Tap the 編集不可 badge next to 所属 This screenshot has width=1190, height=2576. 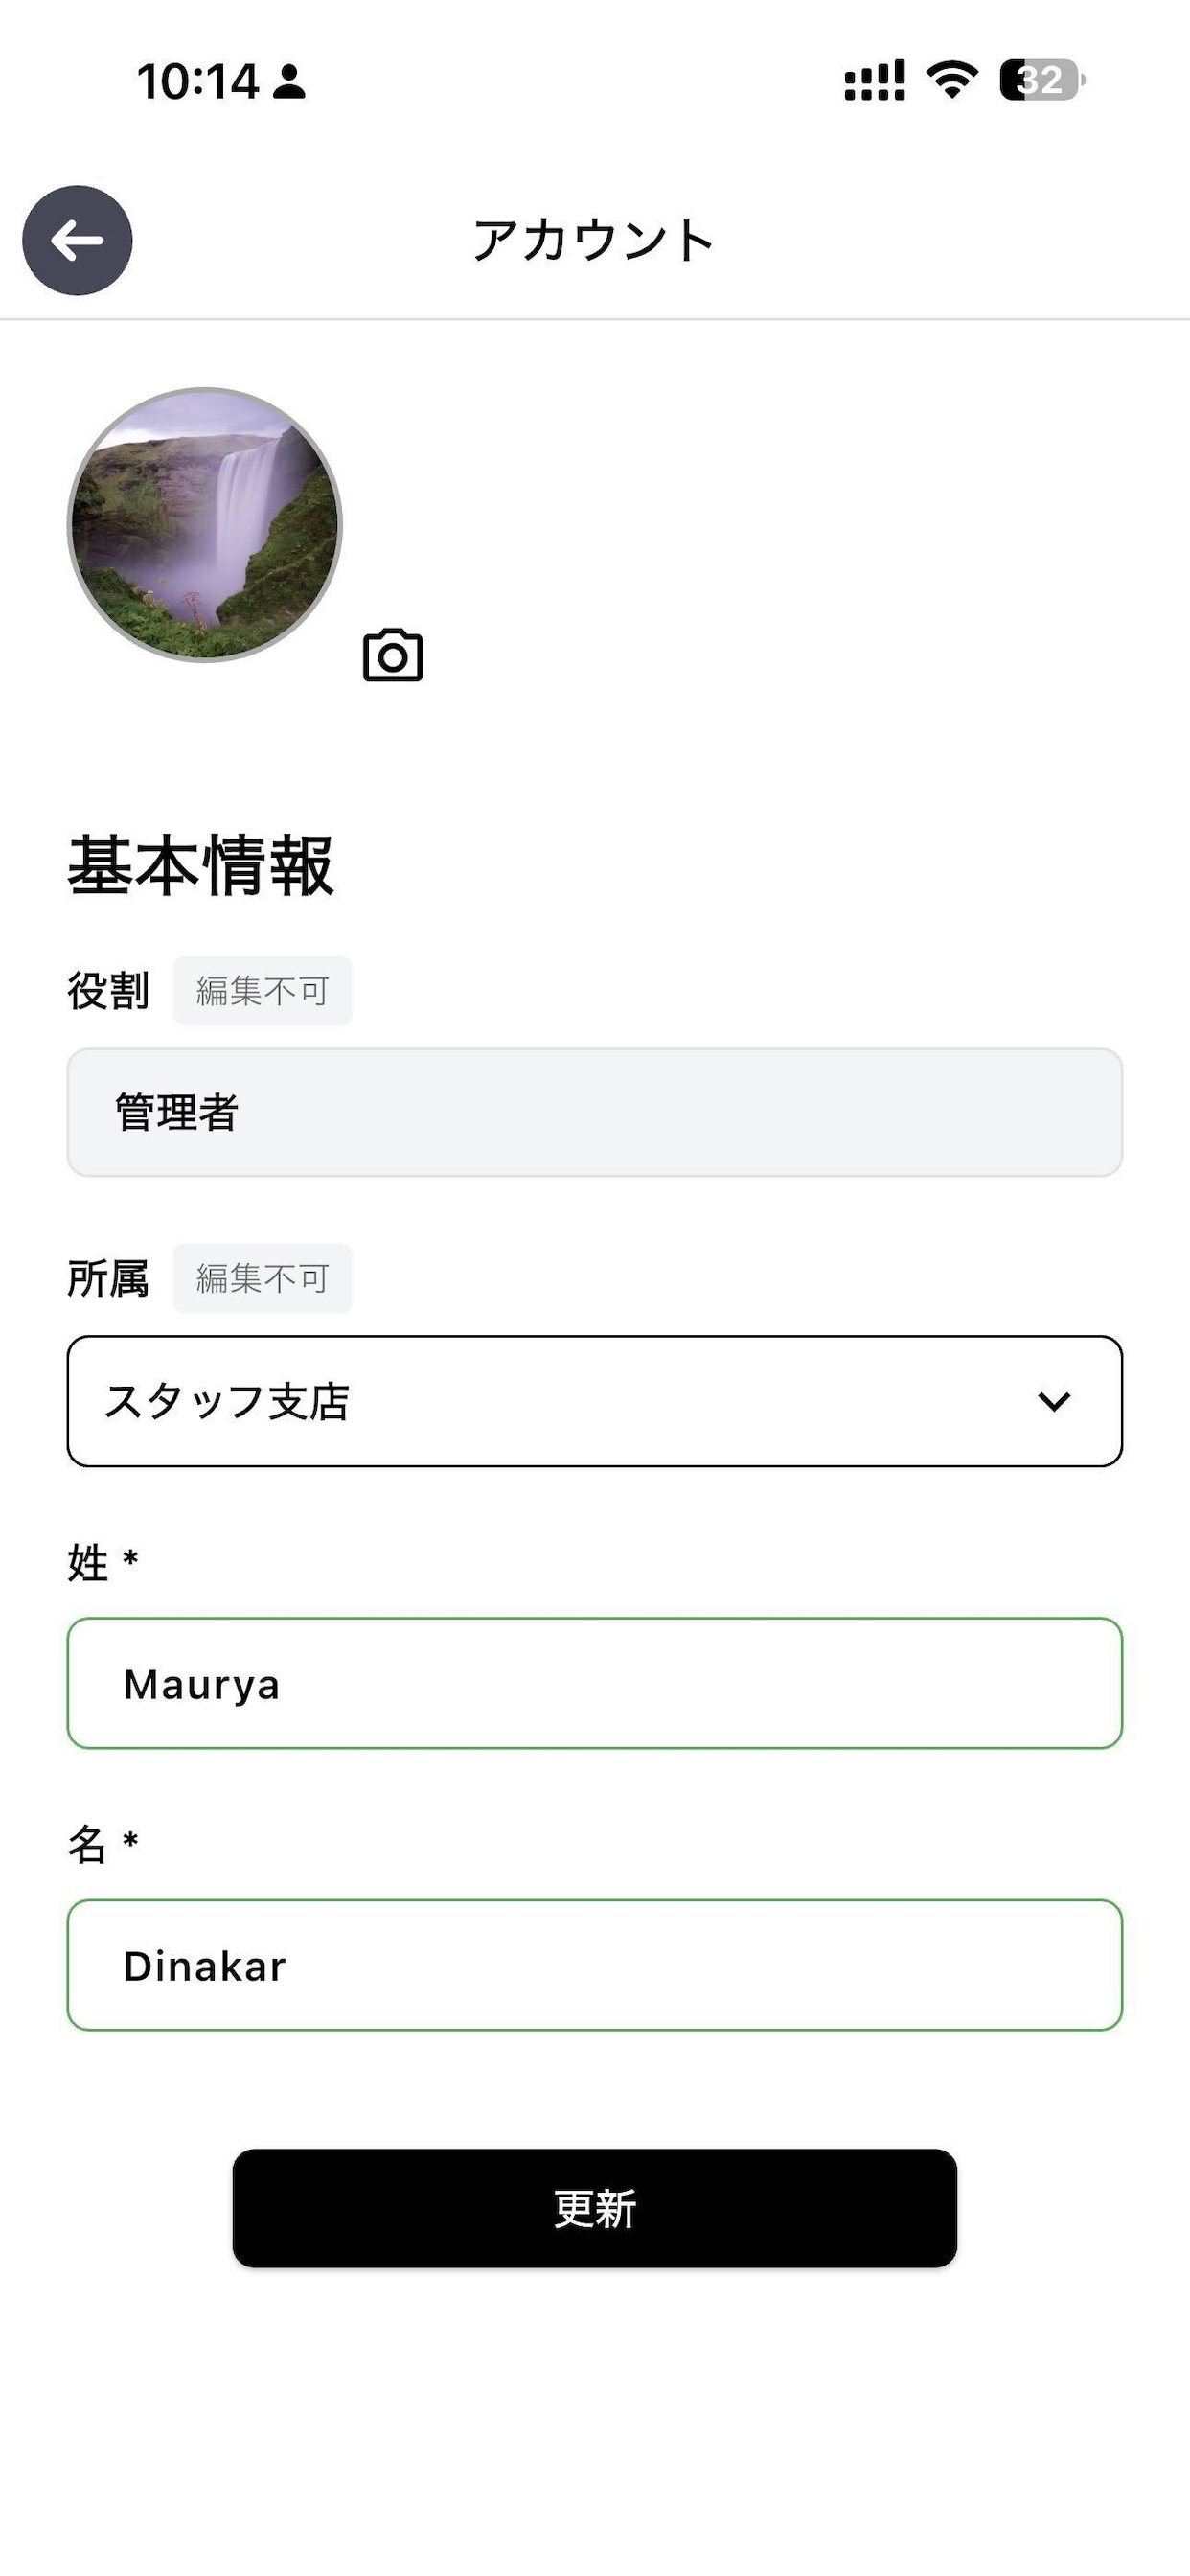pyautogui.click(x=262, y=1278)
